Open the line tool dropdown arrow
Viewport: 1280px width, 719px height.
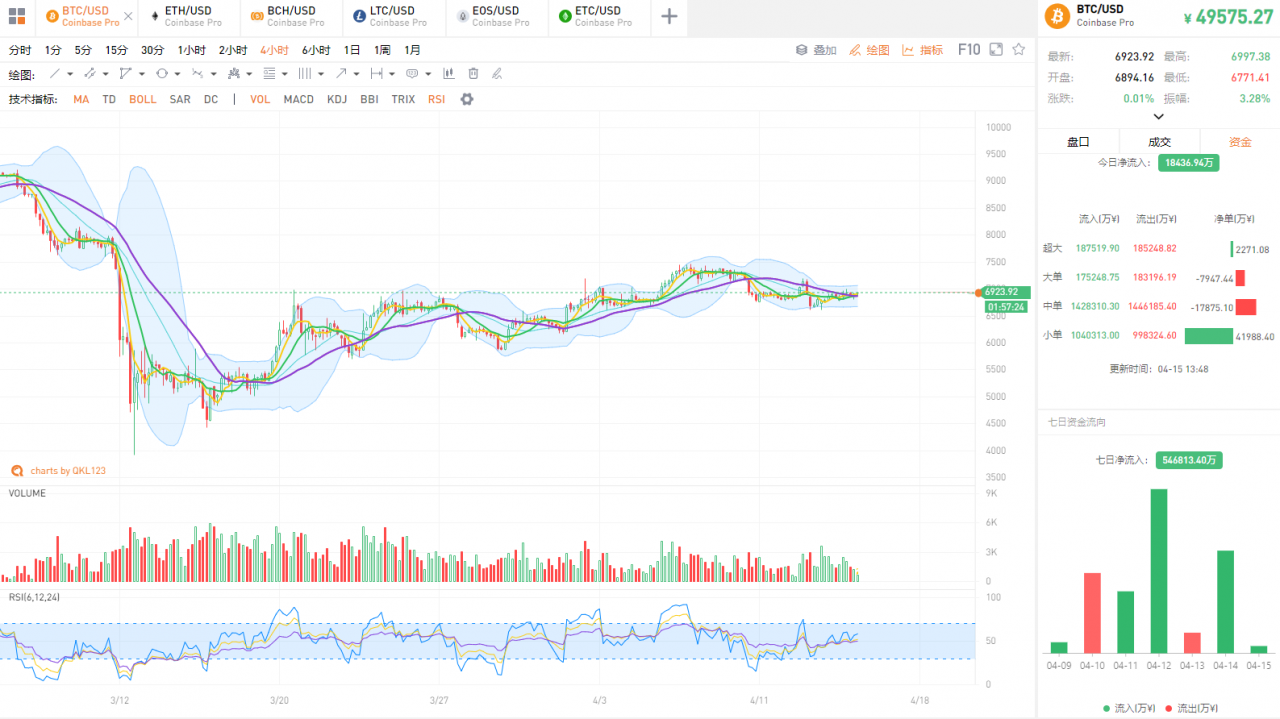[71, 74]
